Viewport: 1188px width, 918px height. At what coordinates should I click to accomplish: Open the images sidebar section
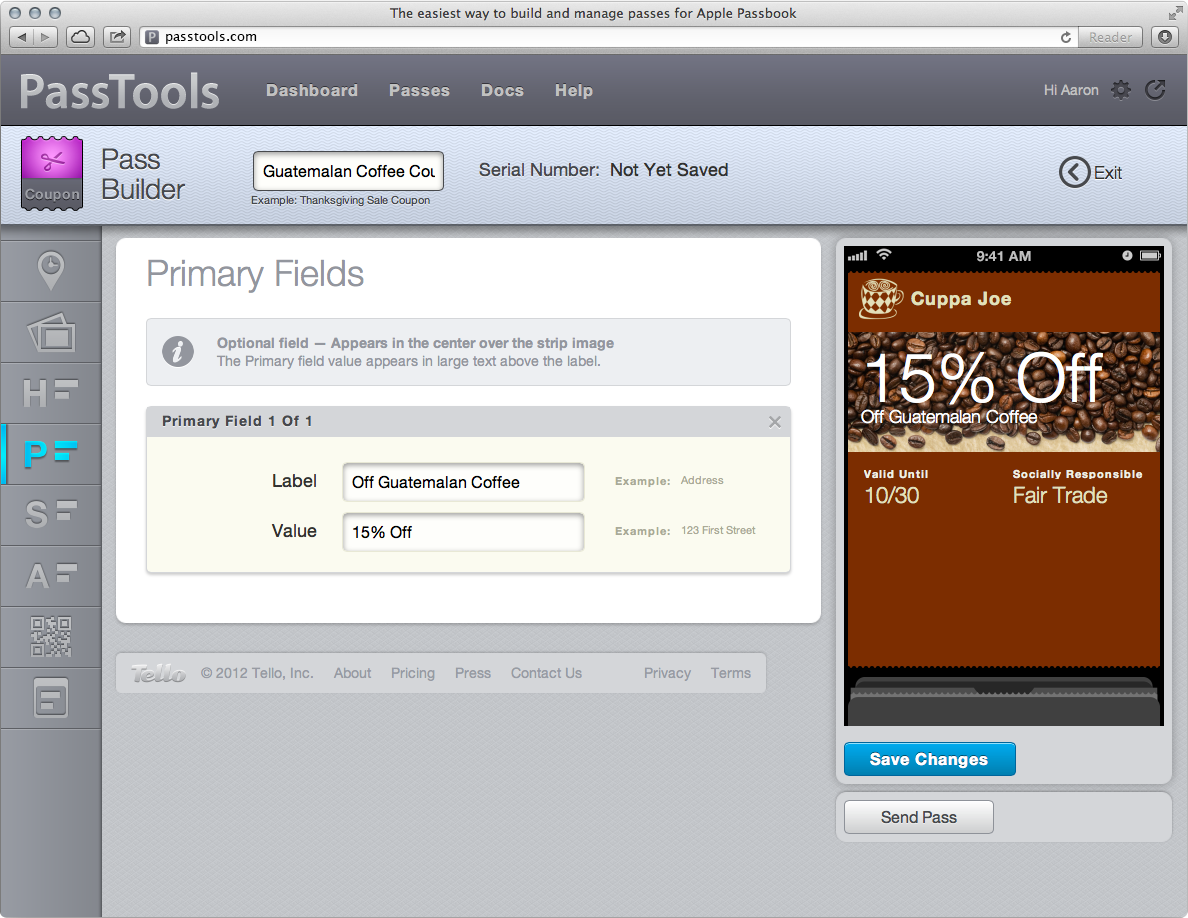[x=51, y=332]
